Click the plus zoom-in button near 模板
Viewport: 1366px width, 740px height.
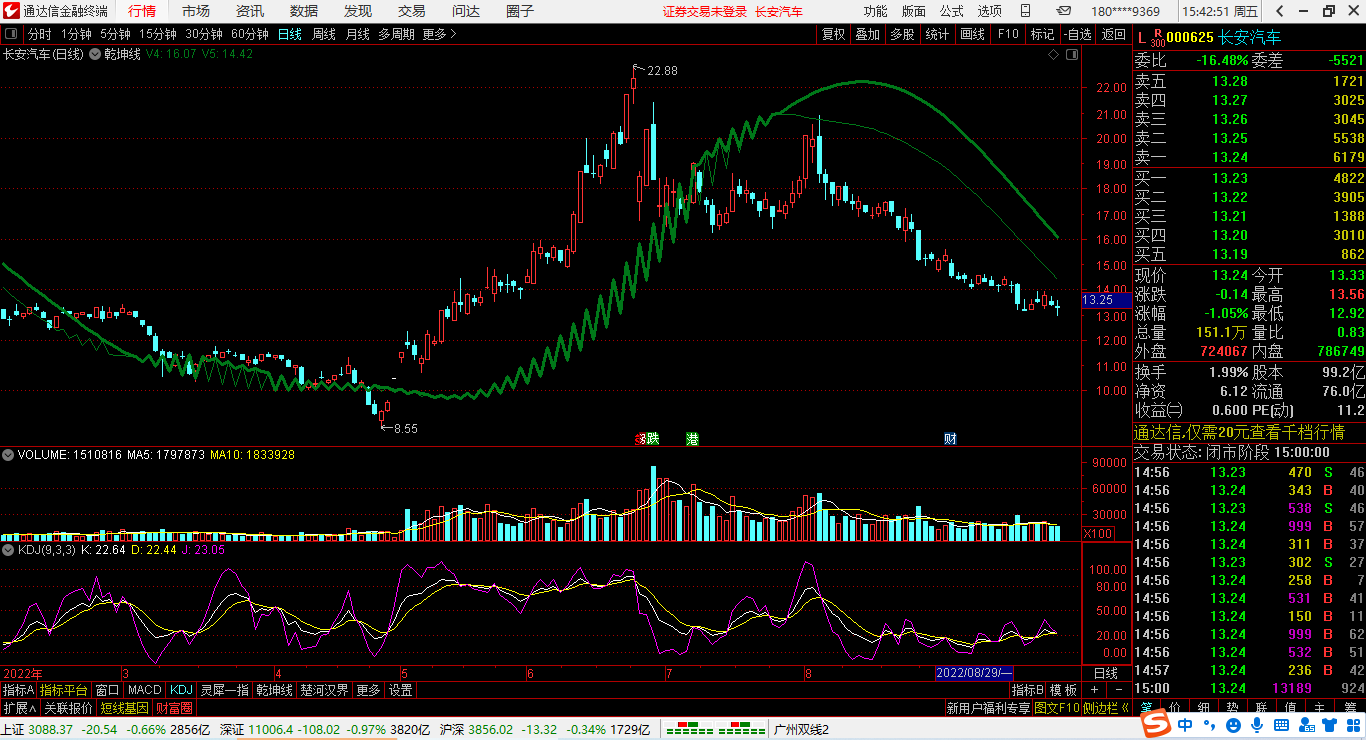[x=1094, y=690]
